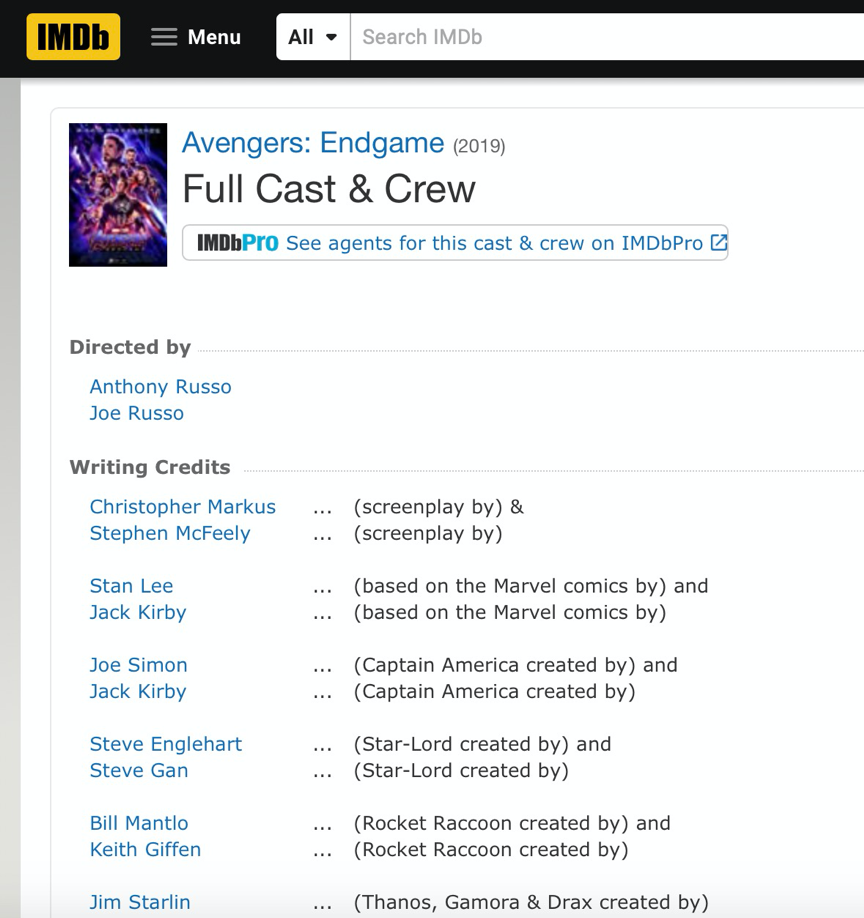This screenshot has height=918, width=864.
Task: Select Bill Mantlo in writing credits
Action: coord(138,823)
